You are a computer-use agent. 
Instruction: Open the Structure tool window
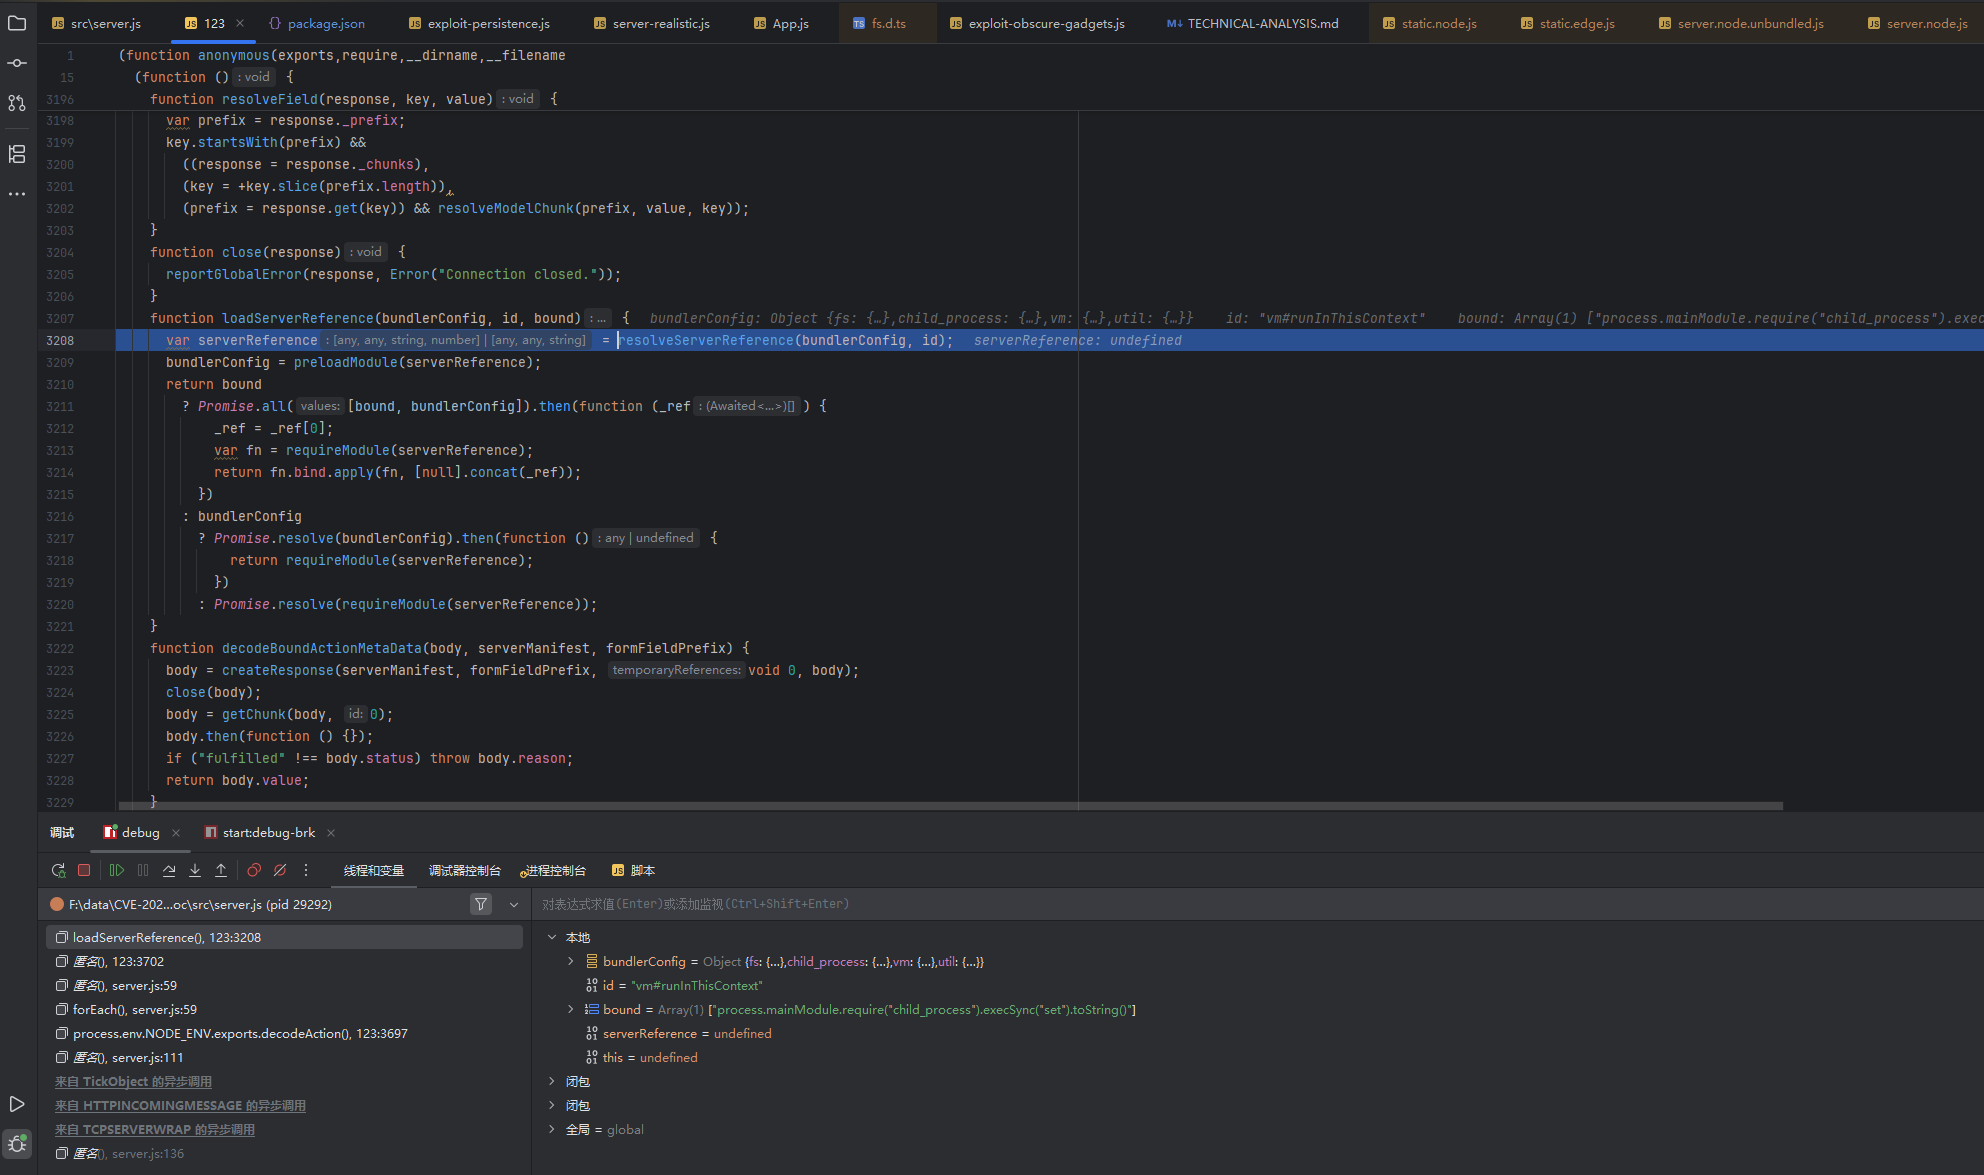pos(17,154)
